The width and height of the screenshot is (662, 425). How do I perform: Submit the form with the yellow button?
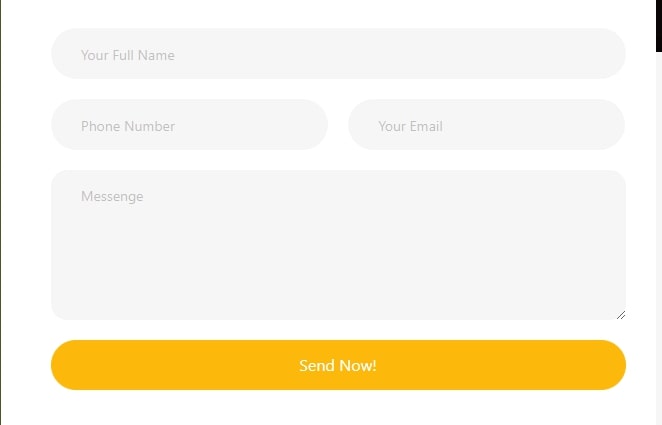[338, 365]
